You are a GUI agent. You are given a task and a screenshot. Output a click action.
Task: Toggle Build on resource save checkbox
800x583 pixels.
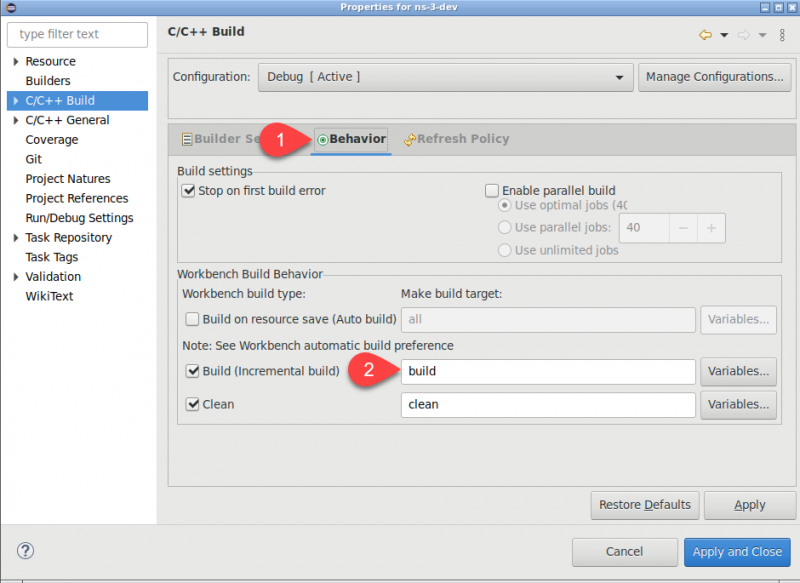[x=192, y=319]
